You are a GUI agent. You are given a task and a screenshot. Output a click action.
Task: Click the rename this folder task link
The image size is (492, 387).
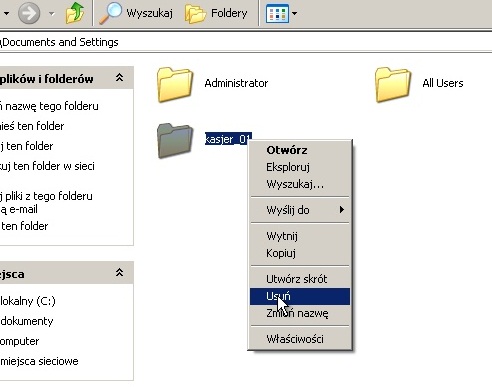click(x=49, y=106)
